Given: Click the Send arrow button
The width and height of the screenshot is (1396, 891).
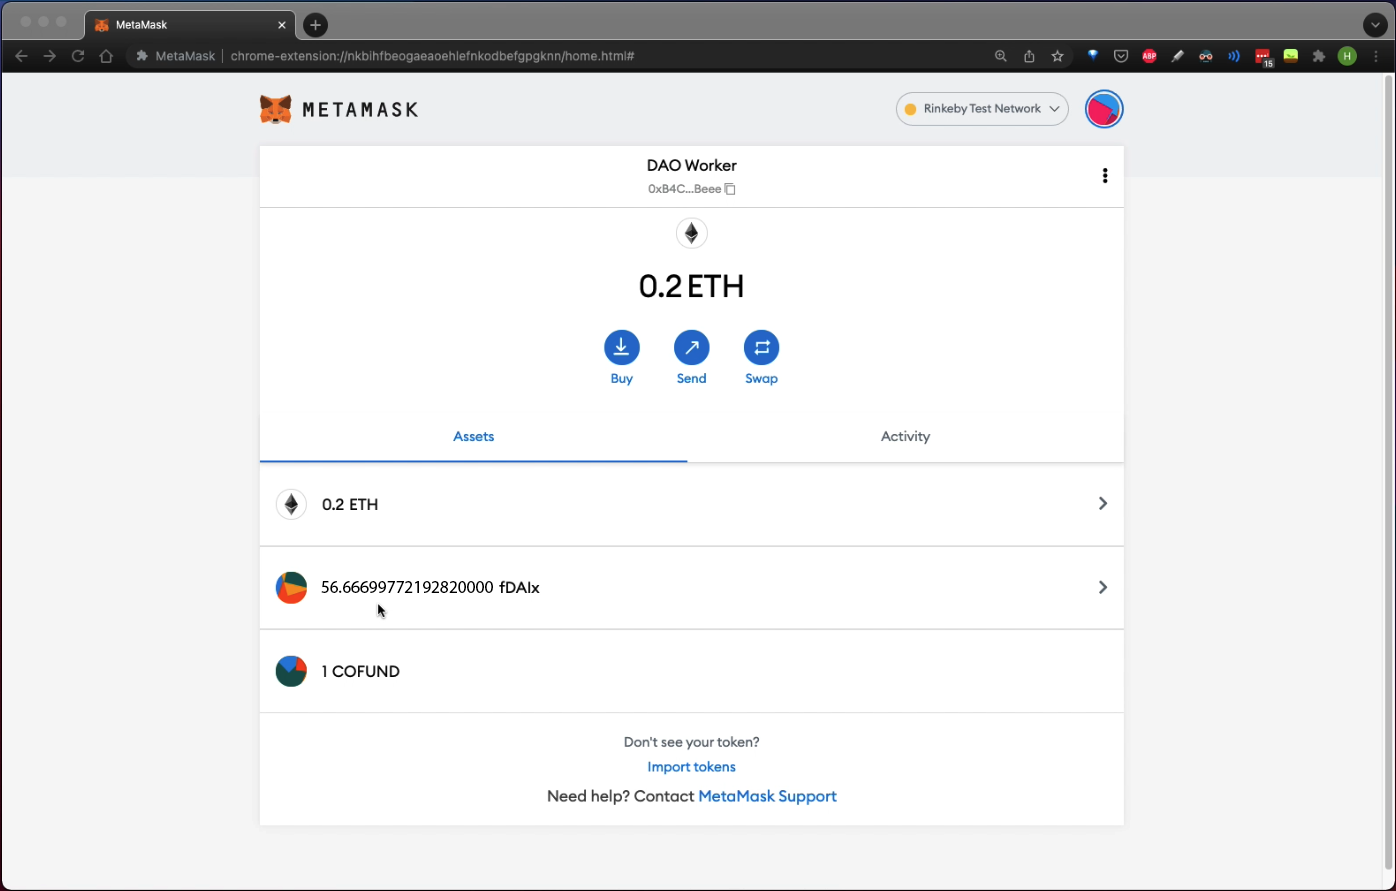Looking at the screenshot, I should point(692,347).
